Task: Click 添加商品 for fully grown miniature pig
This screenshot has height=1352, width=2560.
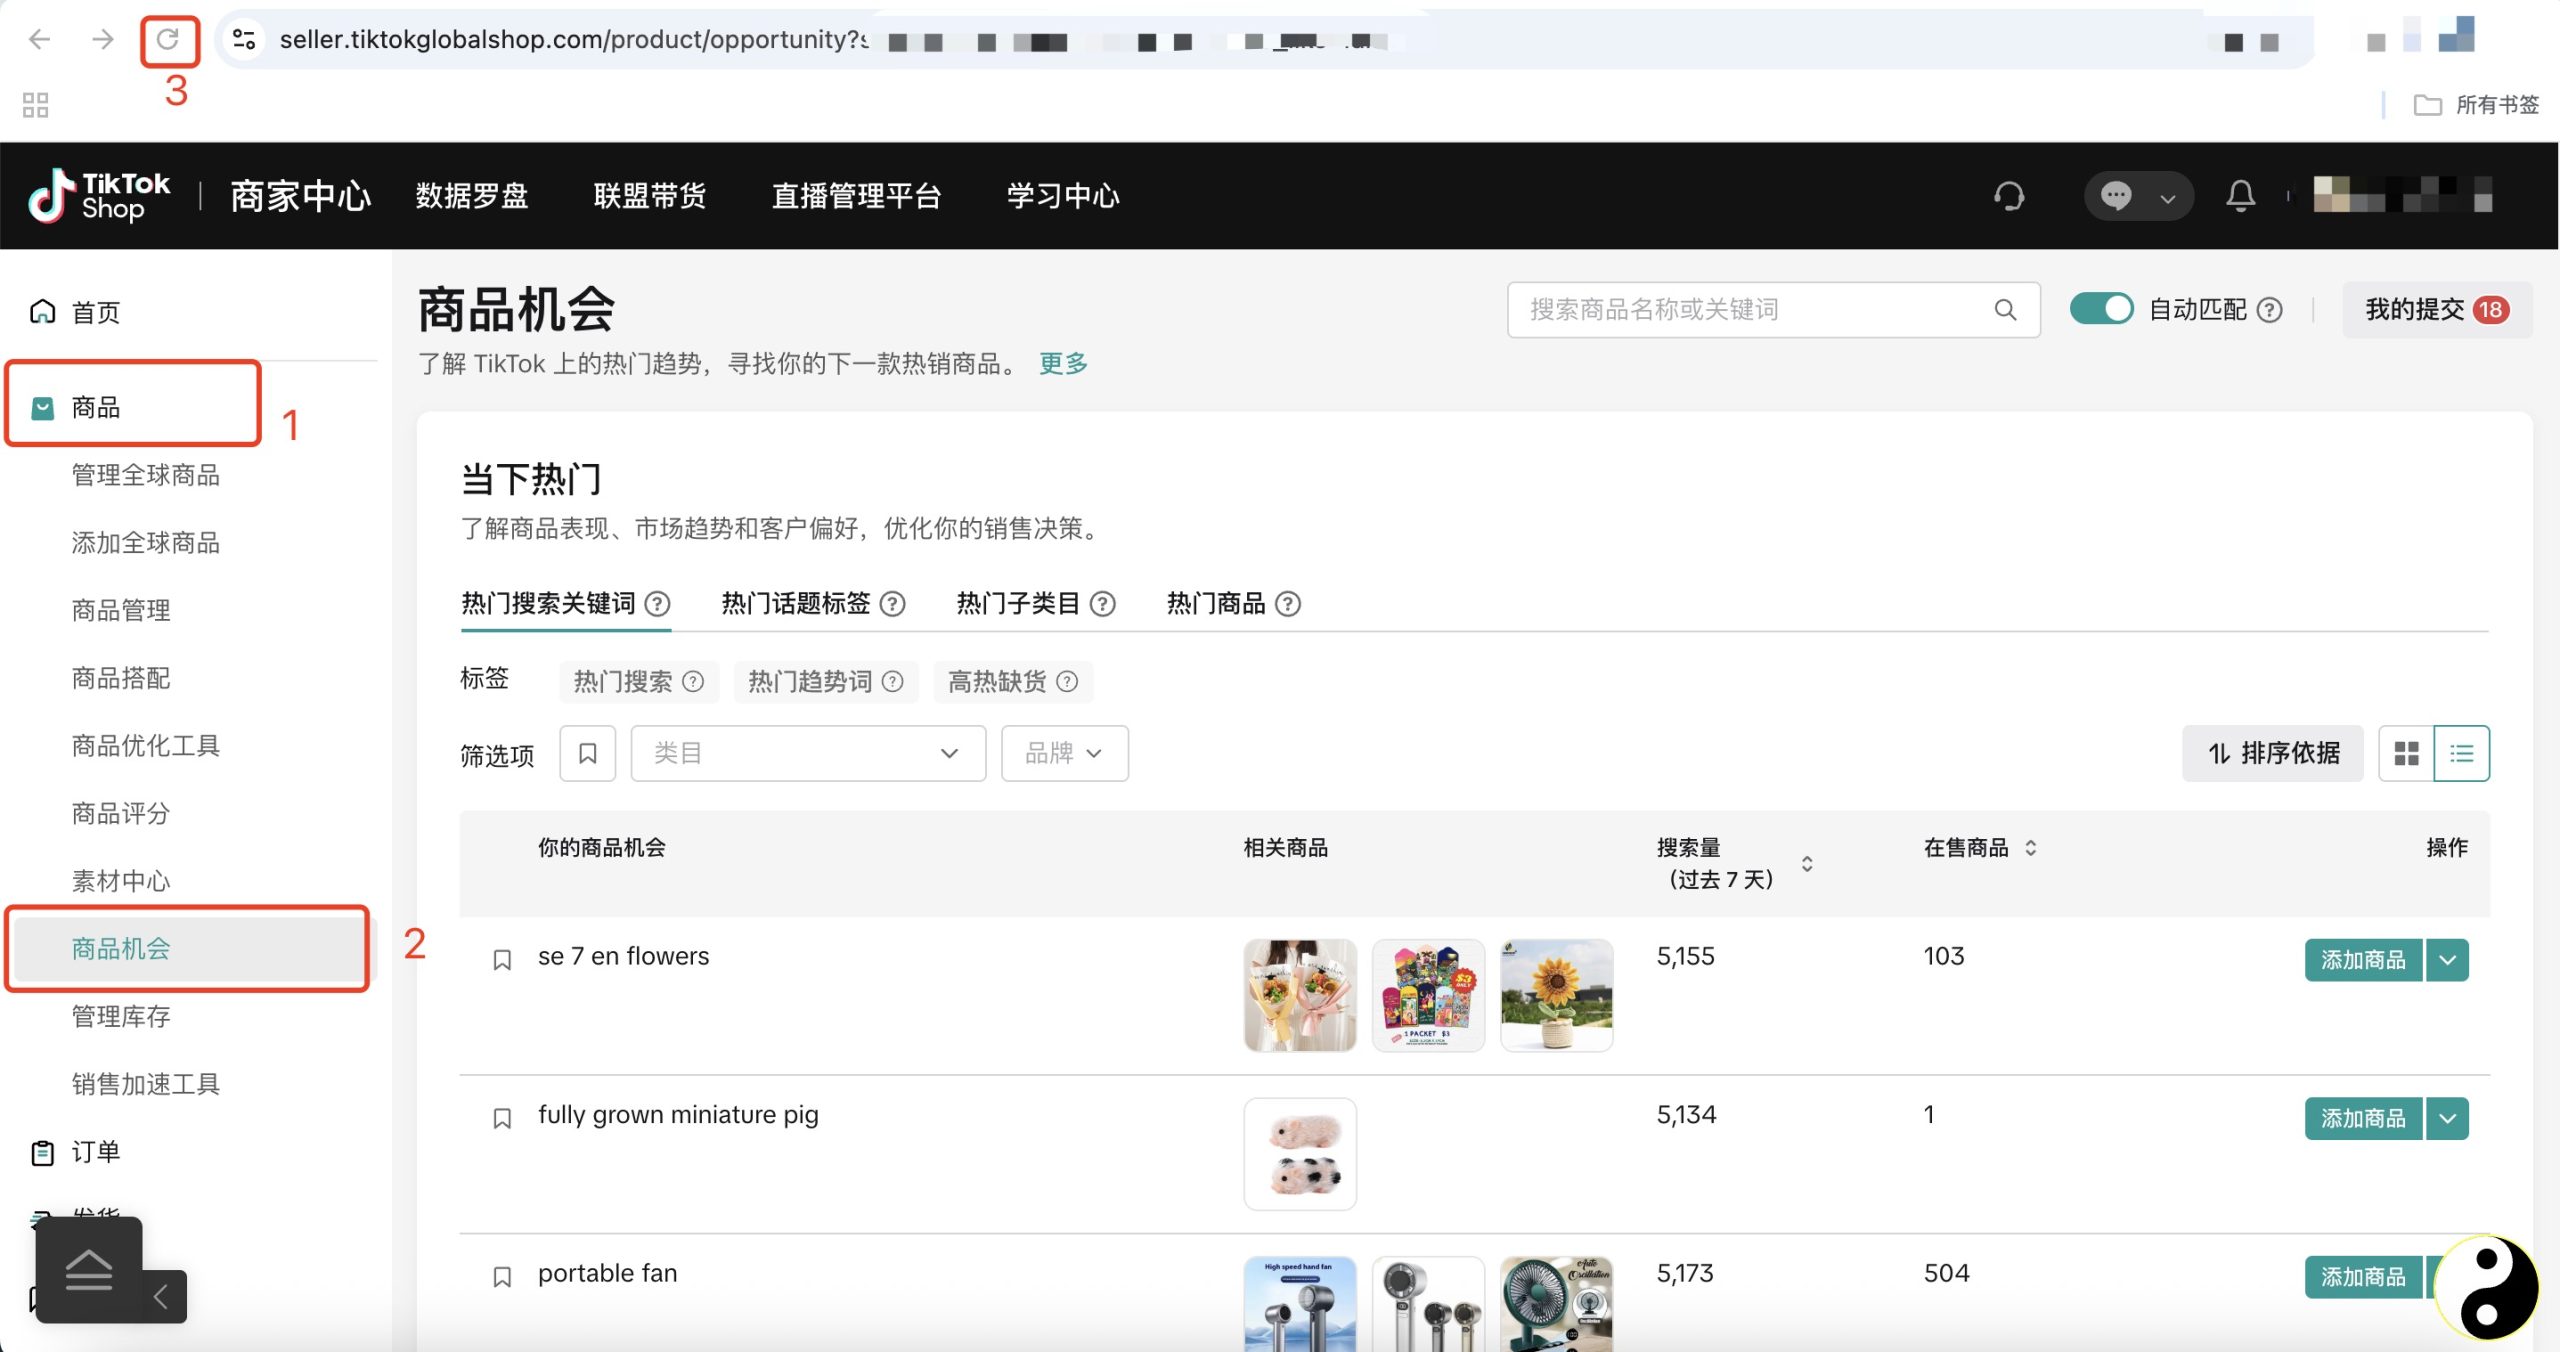Action: pos(2363,1118)
